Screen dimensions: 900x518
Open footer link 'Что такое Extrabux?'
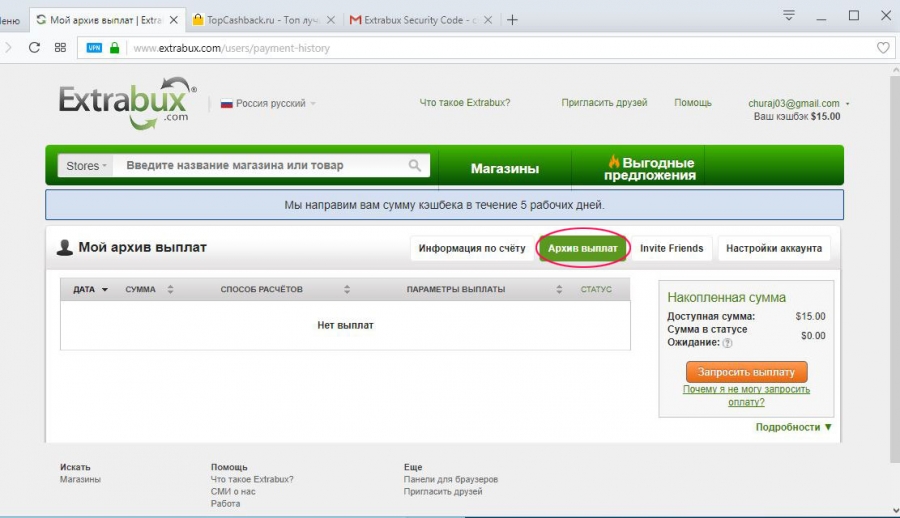pos(252,480)
